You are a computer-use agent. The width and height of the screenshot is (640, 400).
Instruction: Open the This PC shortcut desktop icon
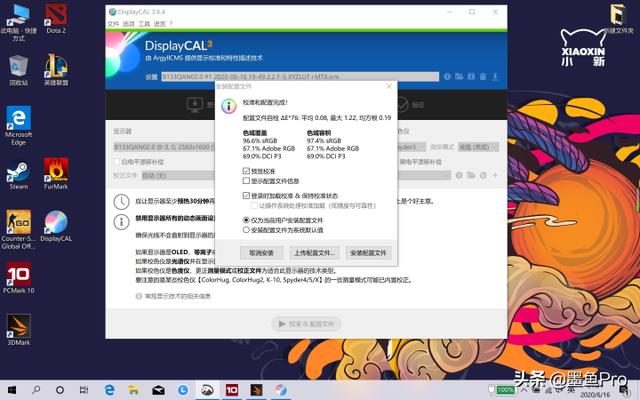(18, 22)
